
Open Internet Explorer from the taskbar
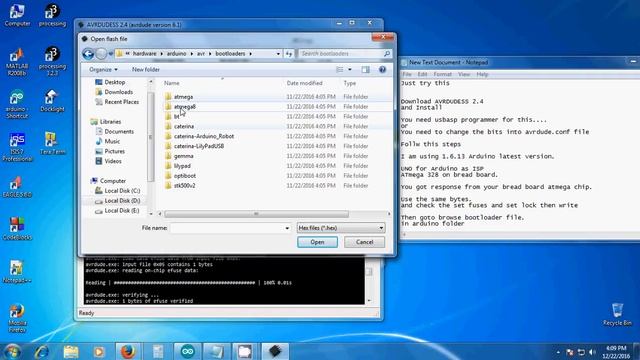pyautogui.click(x=42, y=351)
